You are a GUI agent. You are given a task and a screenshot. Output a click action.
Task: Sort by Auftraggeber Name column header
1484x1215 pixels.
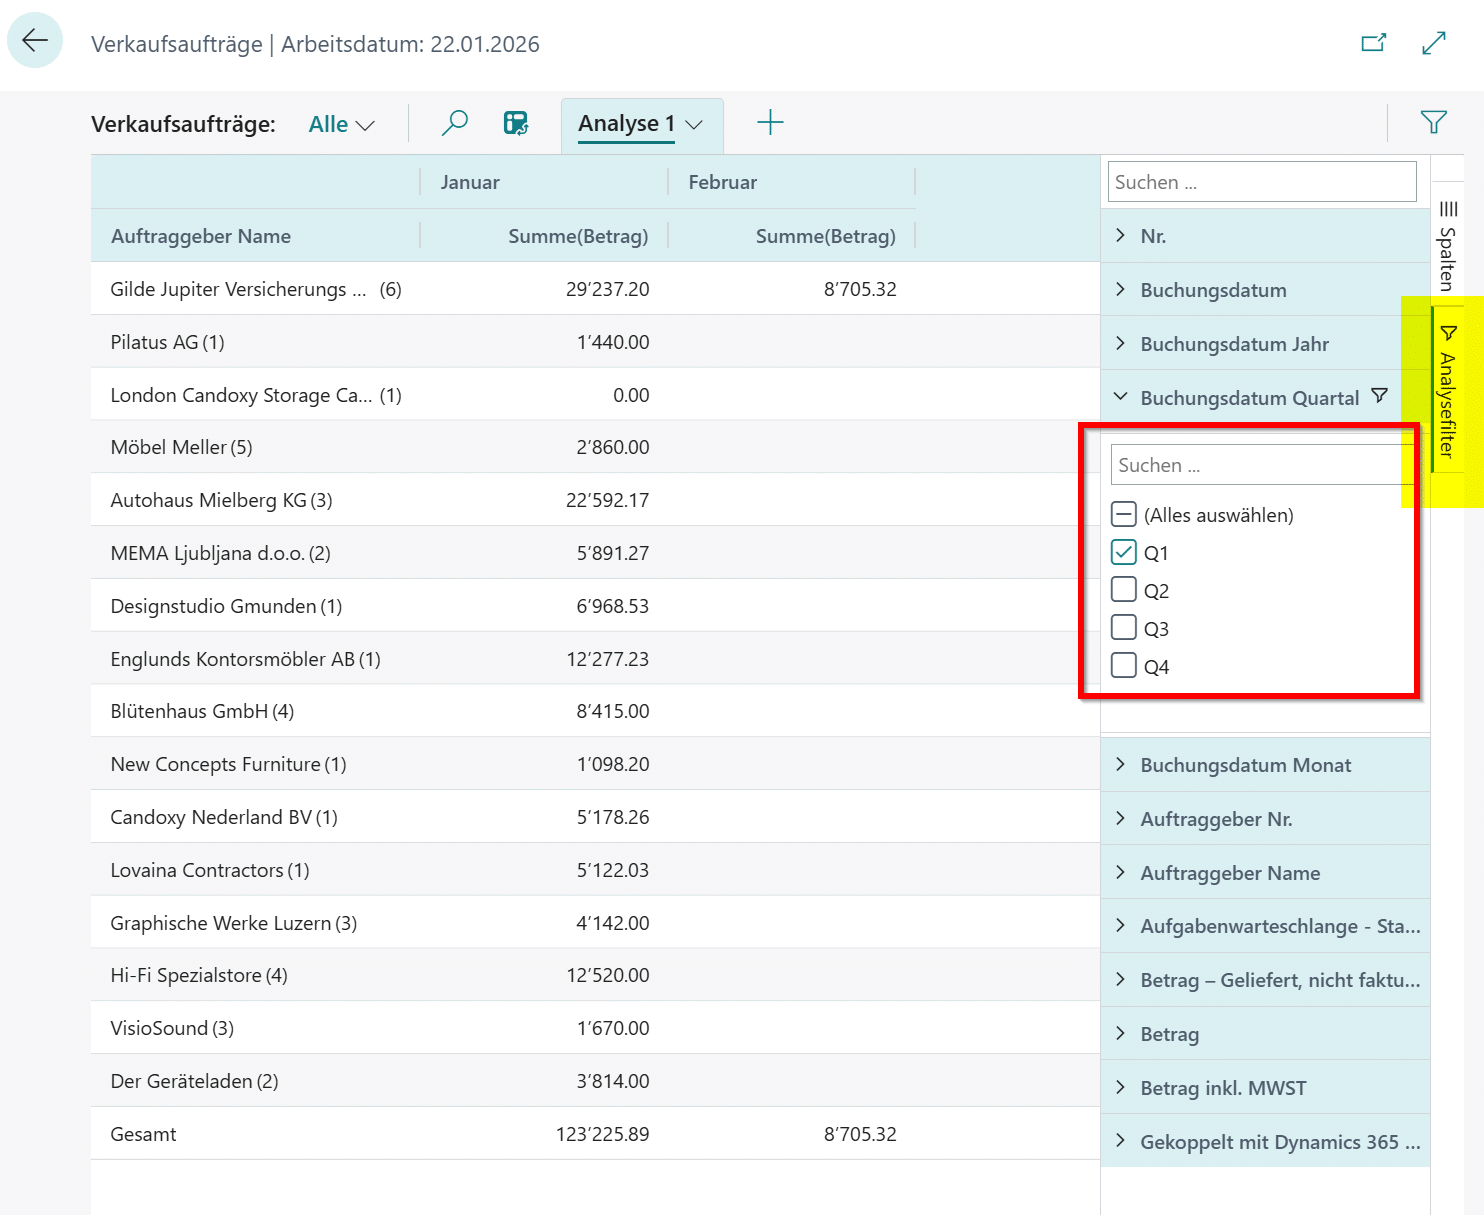[201, 236]
